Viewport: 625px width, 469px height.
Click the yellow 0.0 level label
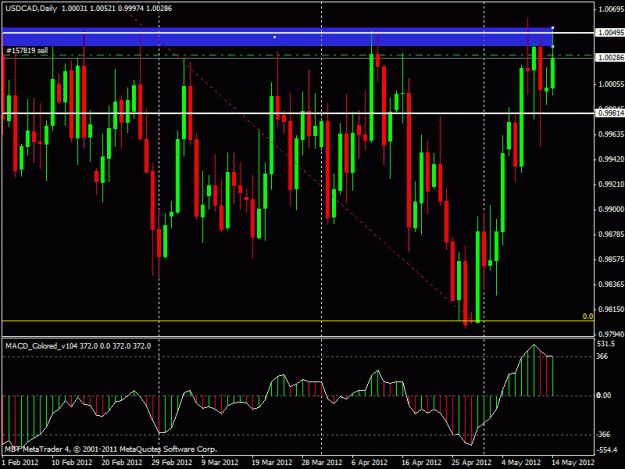pos(588,316)
